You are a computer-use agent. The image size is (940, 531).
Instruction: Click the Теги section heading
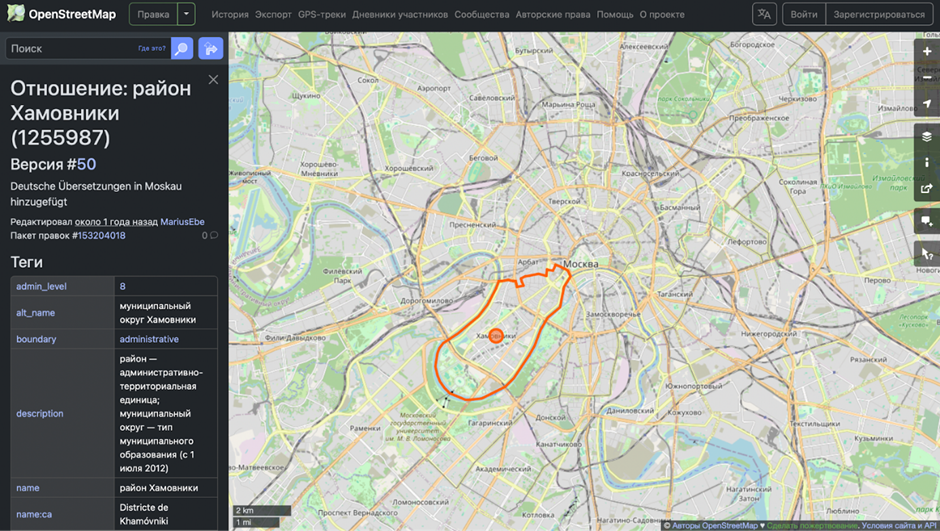click(26, 262)
